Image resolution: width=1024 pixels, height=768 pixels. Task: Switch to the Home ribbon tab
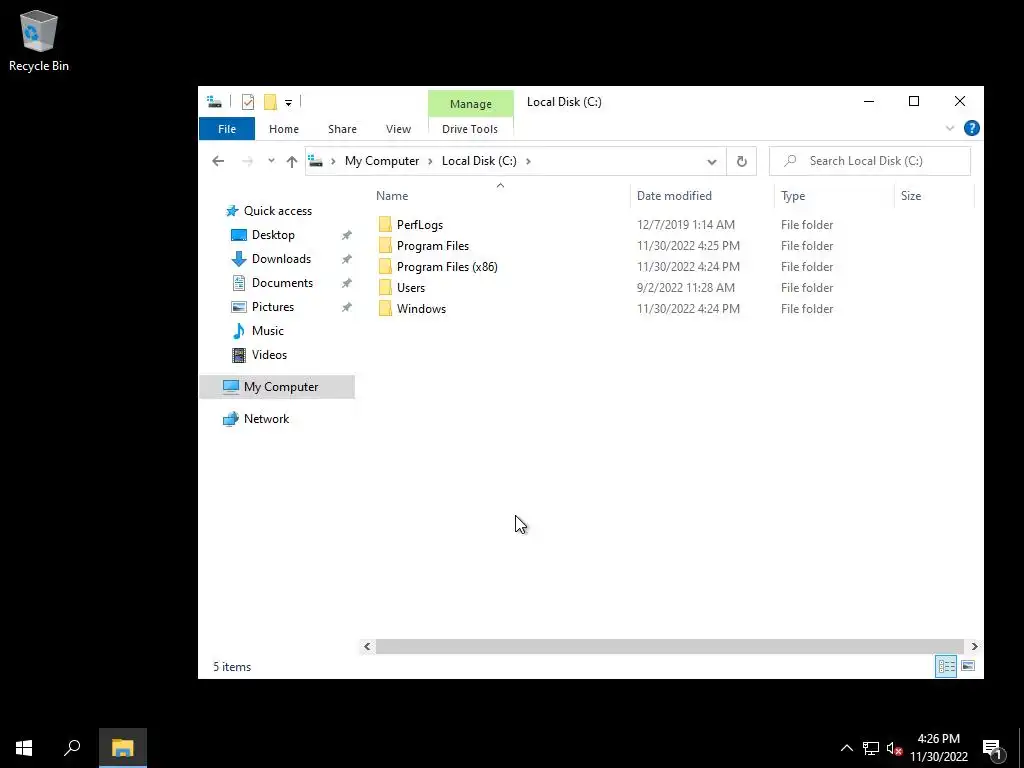click(283, 129)
